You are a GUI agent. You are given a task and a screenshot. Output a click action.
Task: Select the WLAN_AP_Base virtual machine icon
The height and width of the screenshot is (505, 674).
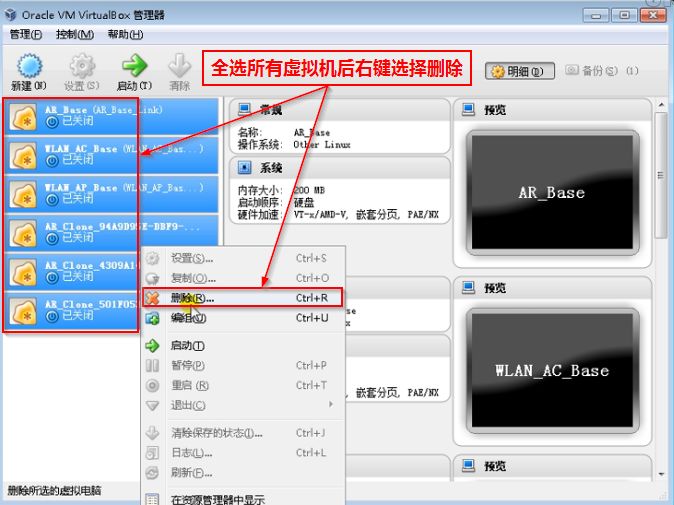pos(23,194)
